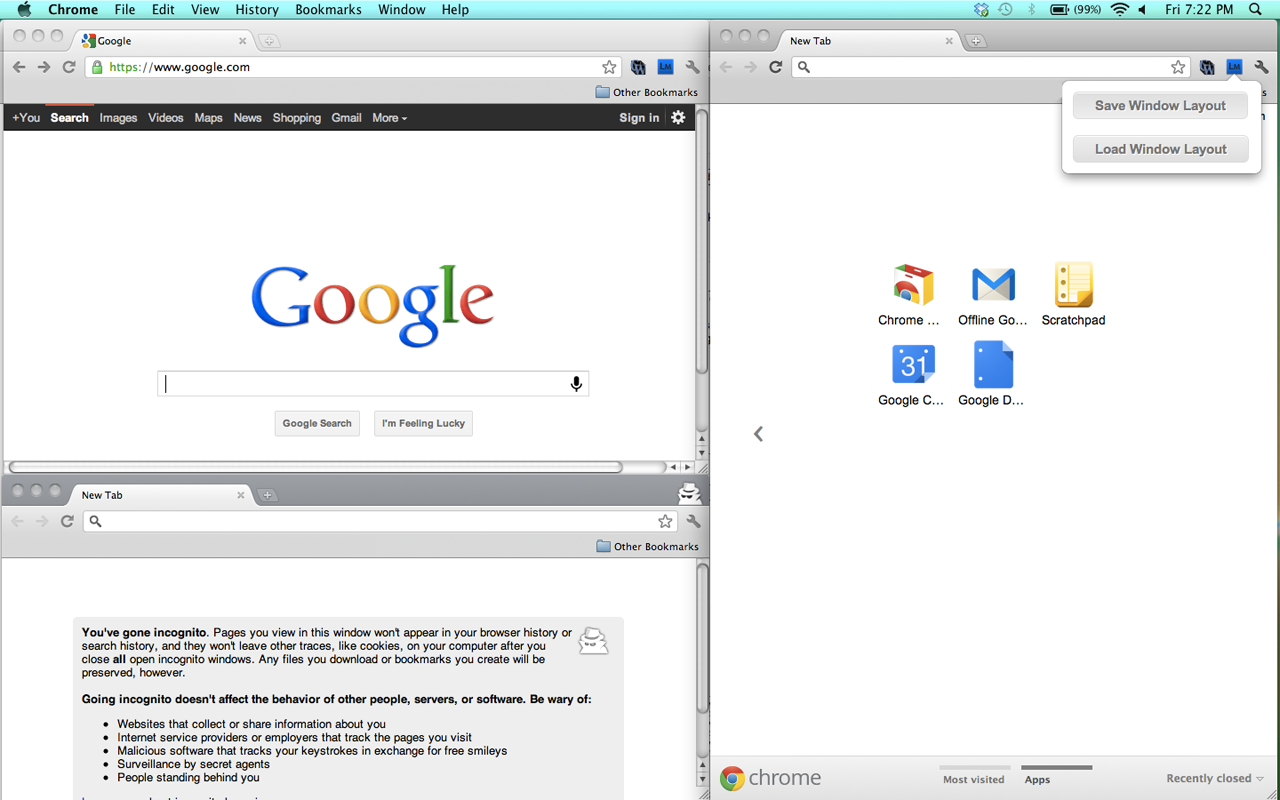Click Sign in on Google page

[x=639, y=118]
